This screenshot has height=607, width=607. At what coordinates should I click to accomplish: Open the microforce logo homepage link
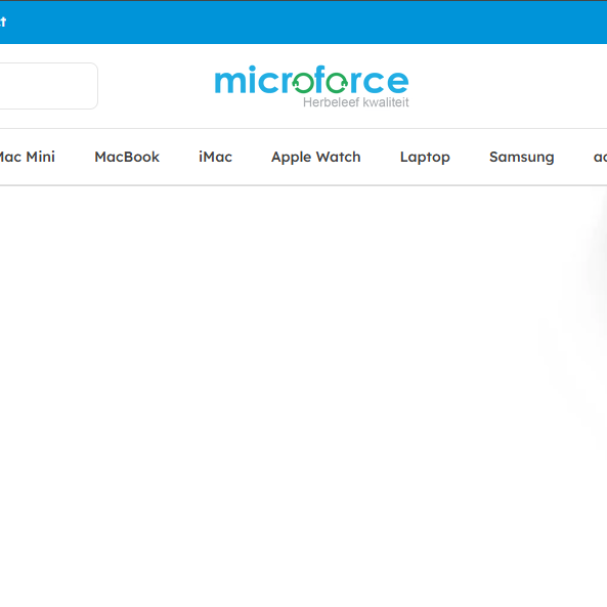[x=312, y=86]
